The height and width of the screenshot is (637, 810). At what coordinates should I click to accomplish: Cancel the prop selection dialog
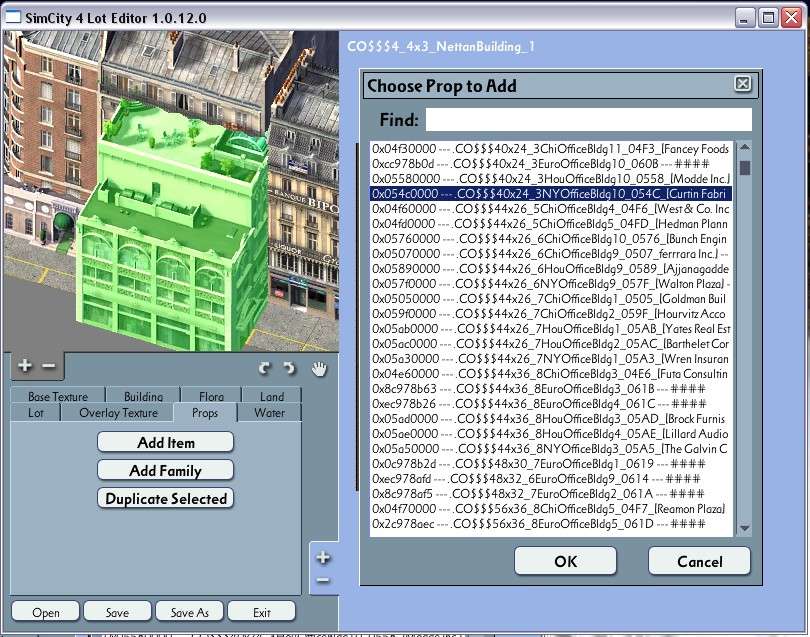pos(699,561)
